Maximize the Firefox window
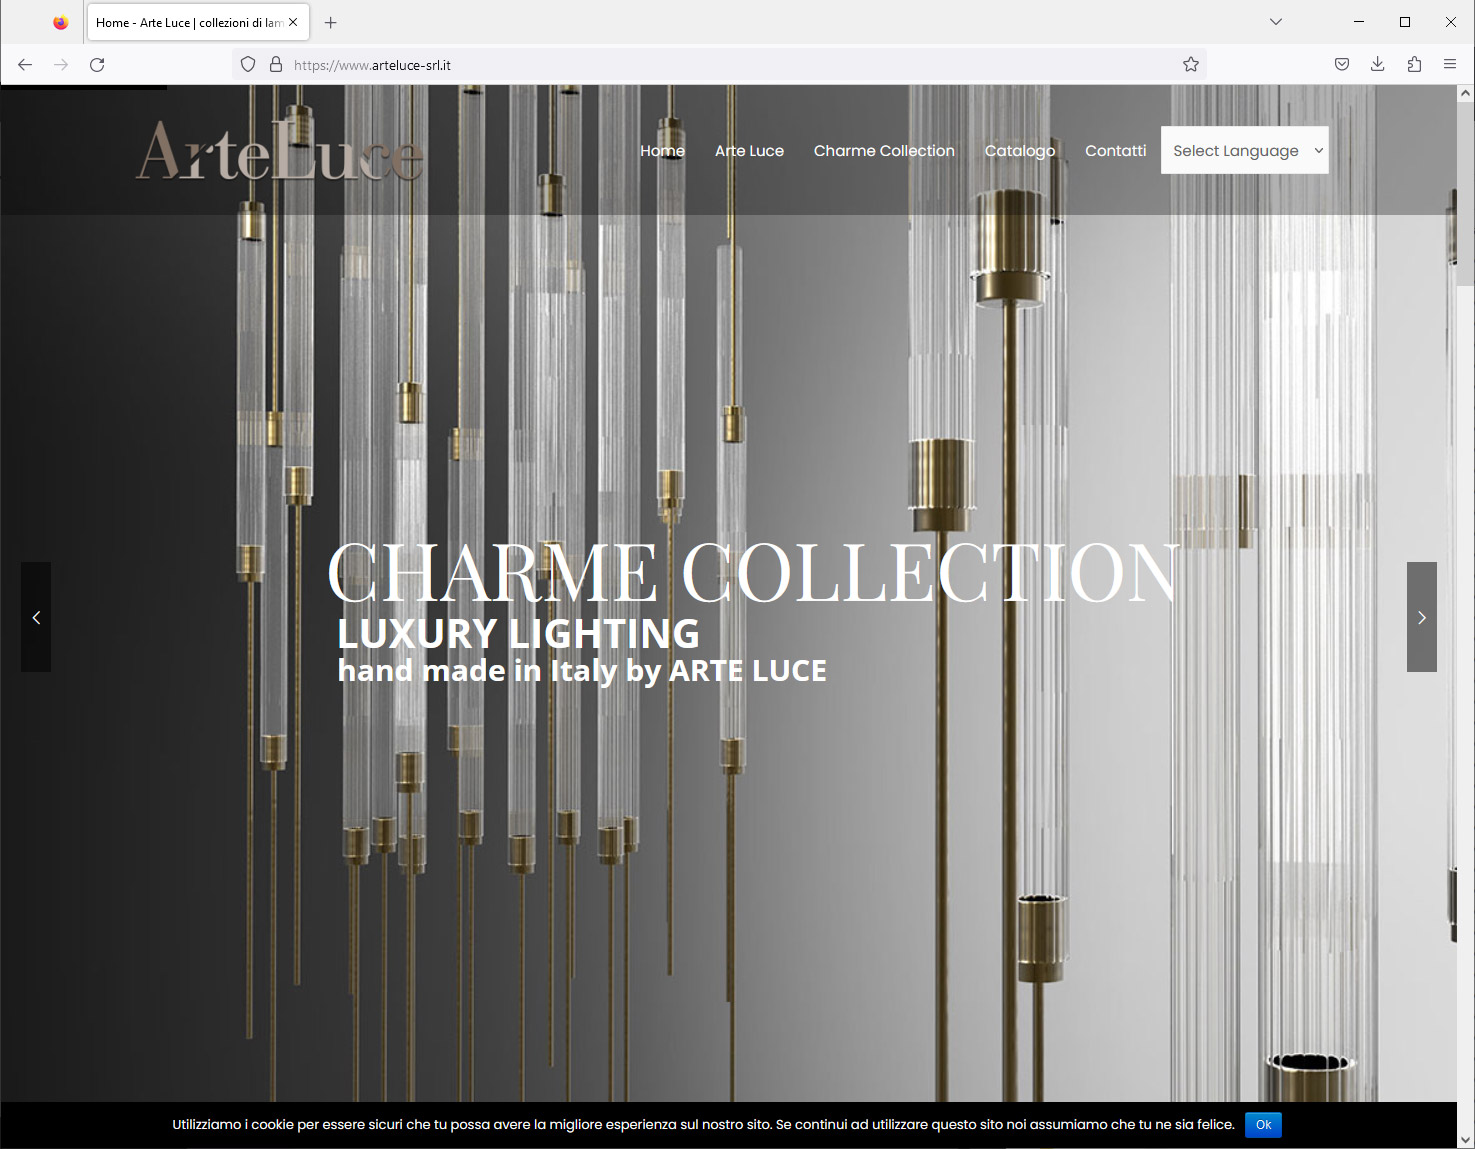 (x=1405, y=22)
